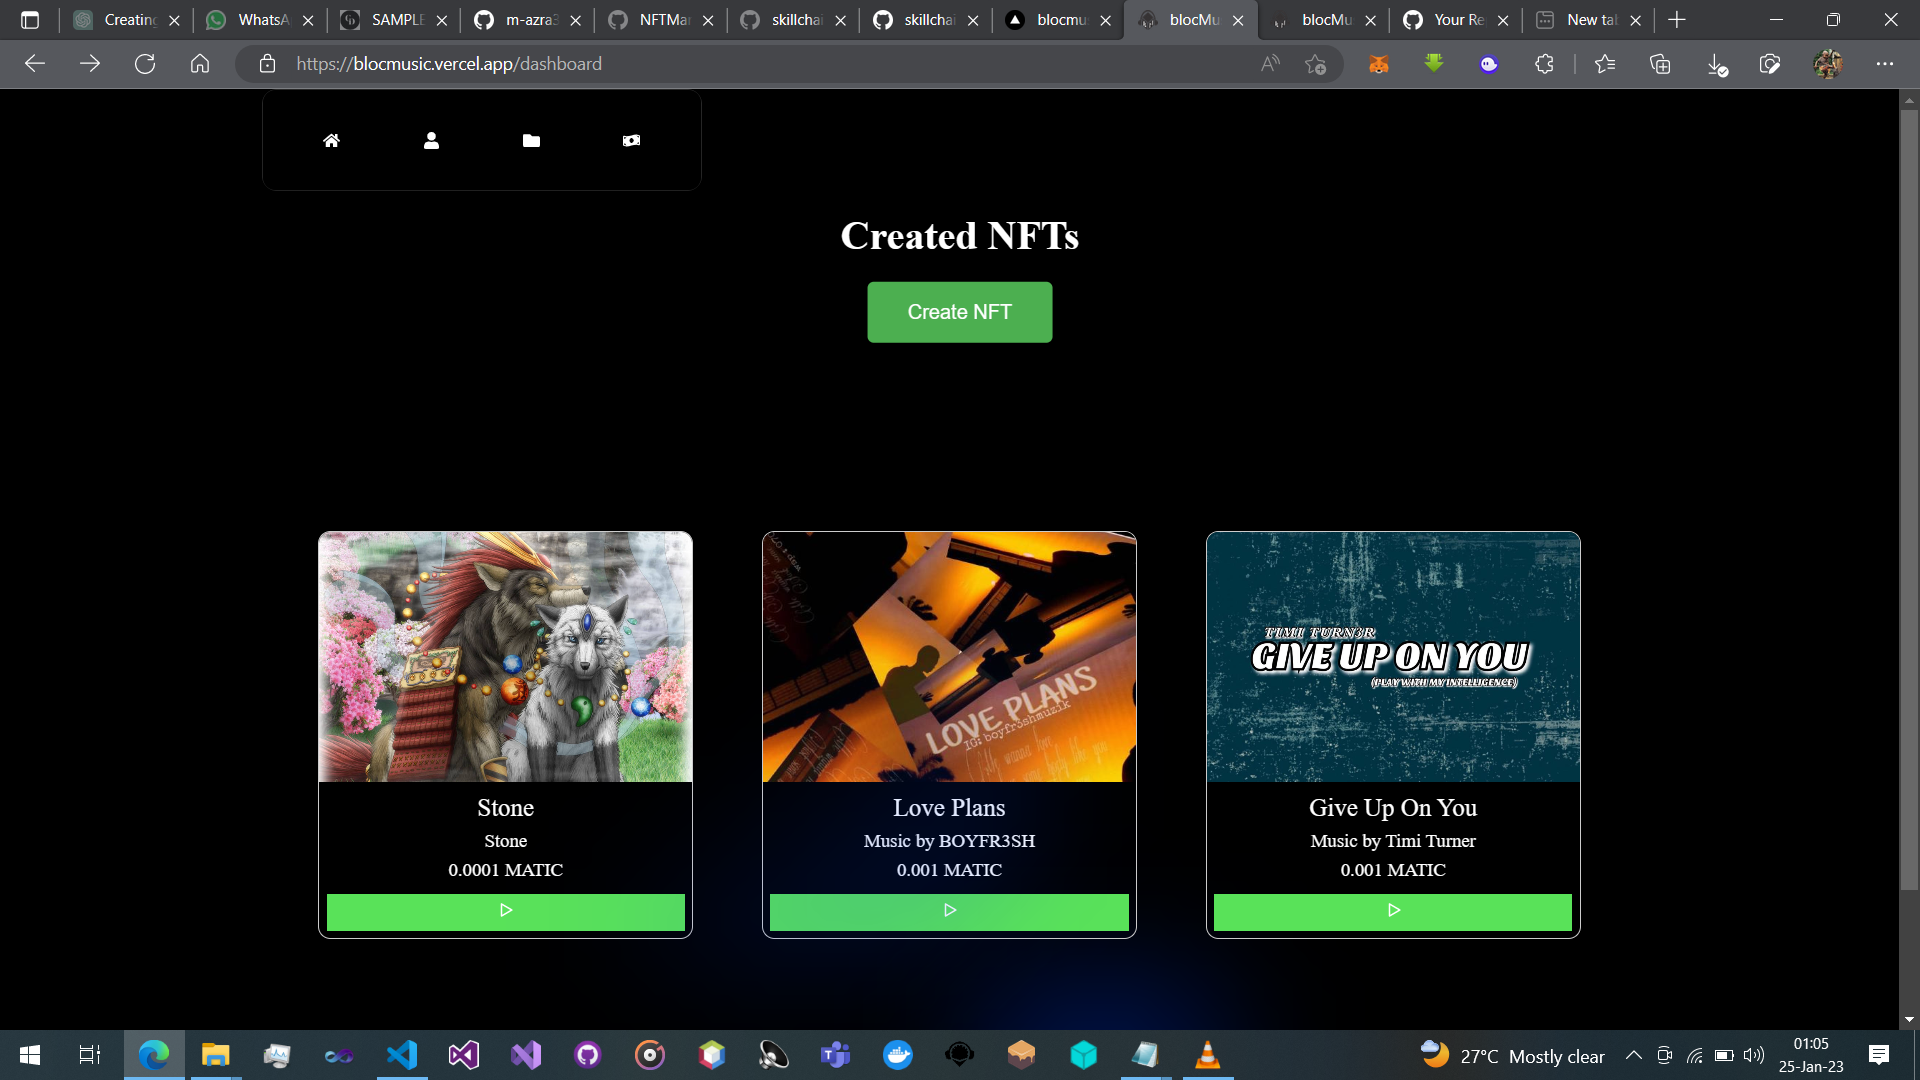Open the user profile icon in the navbar
The width and height of the screenshot is (1920, 1080).
pos(431,140)
